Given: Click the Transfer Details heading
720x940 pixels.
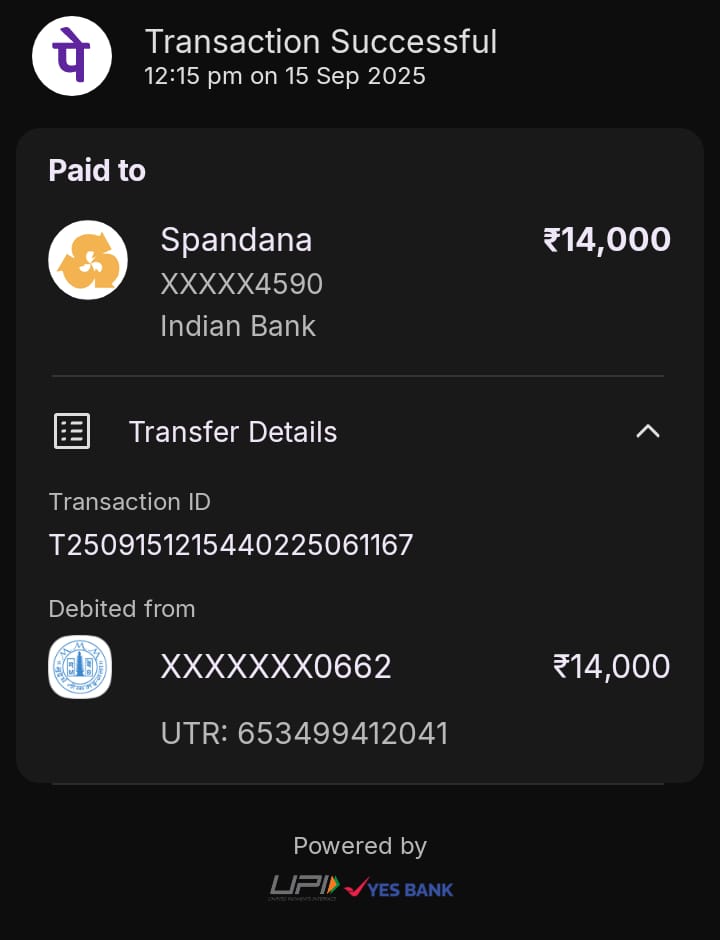Looking at the screenshot, I should coord(233,432).
